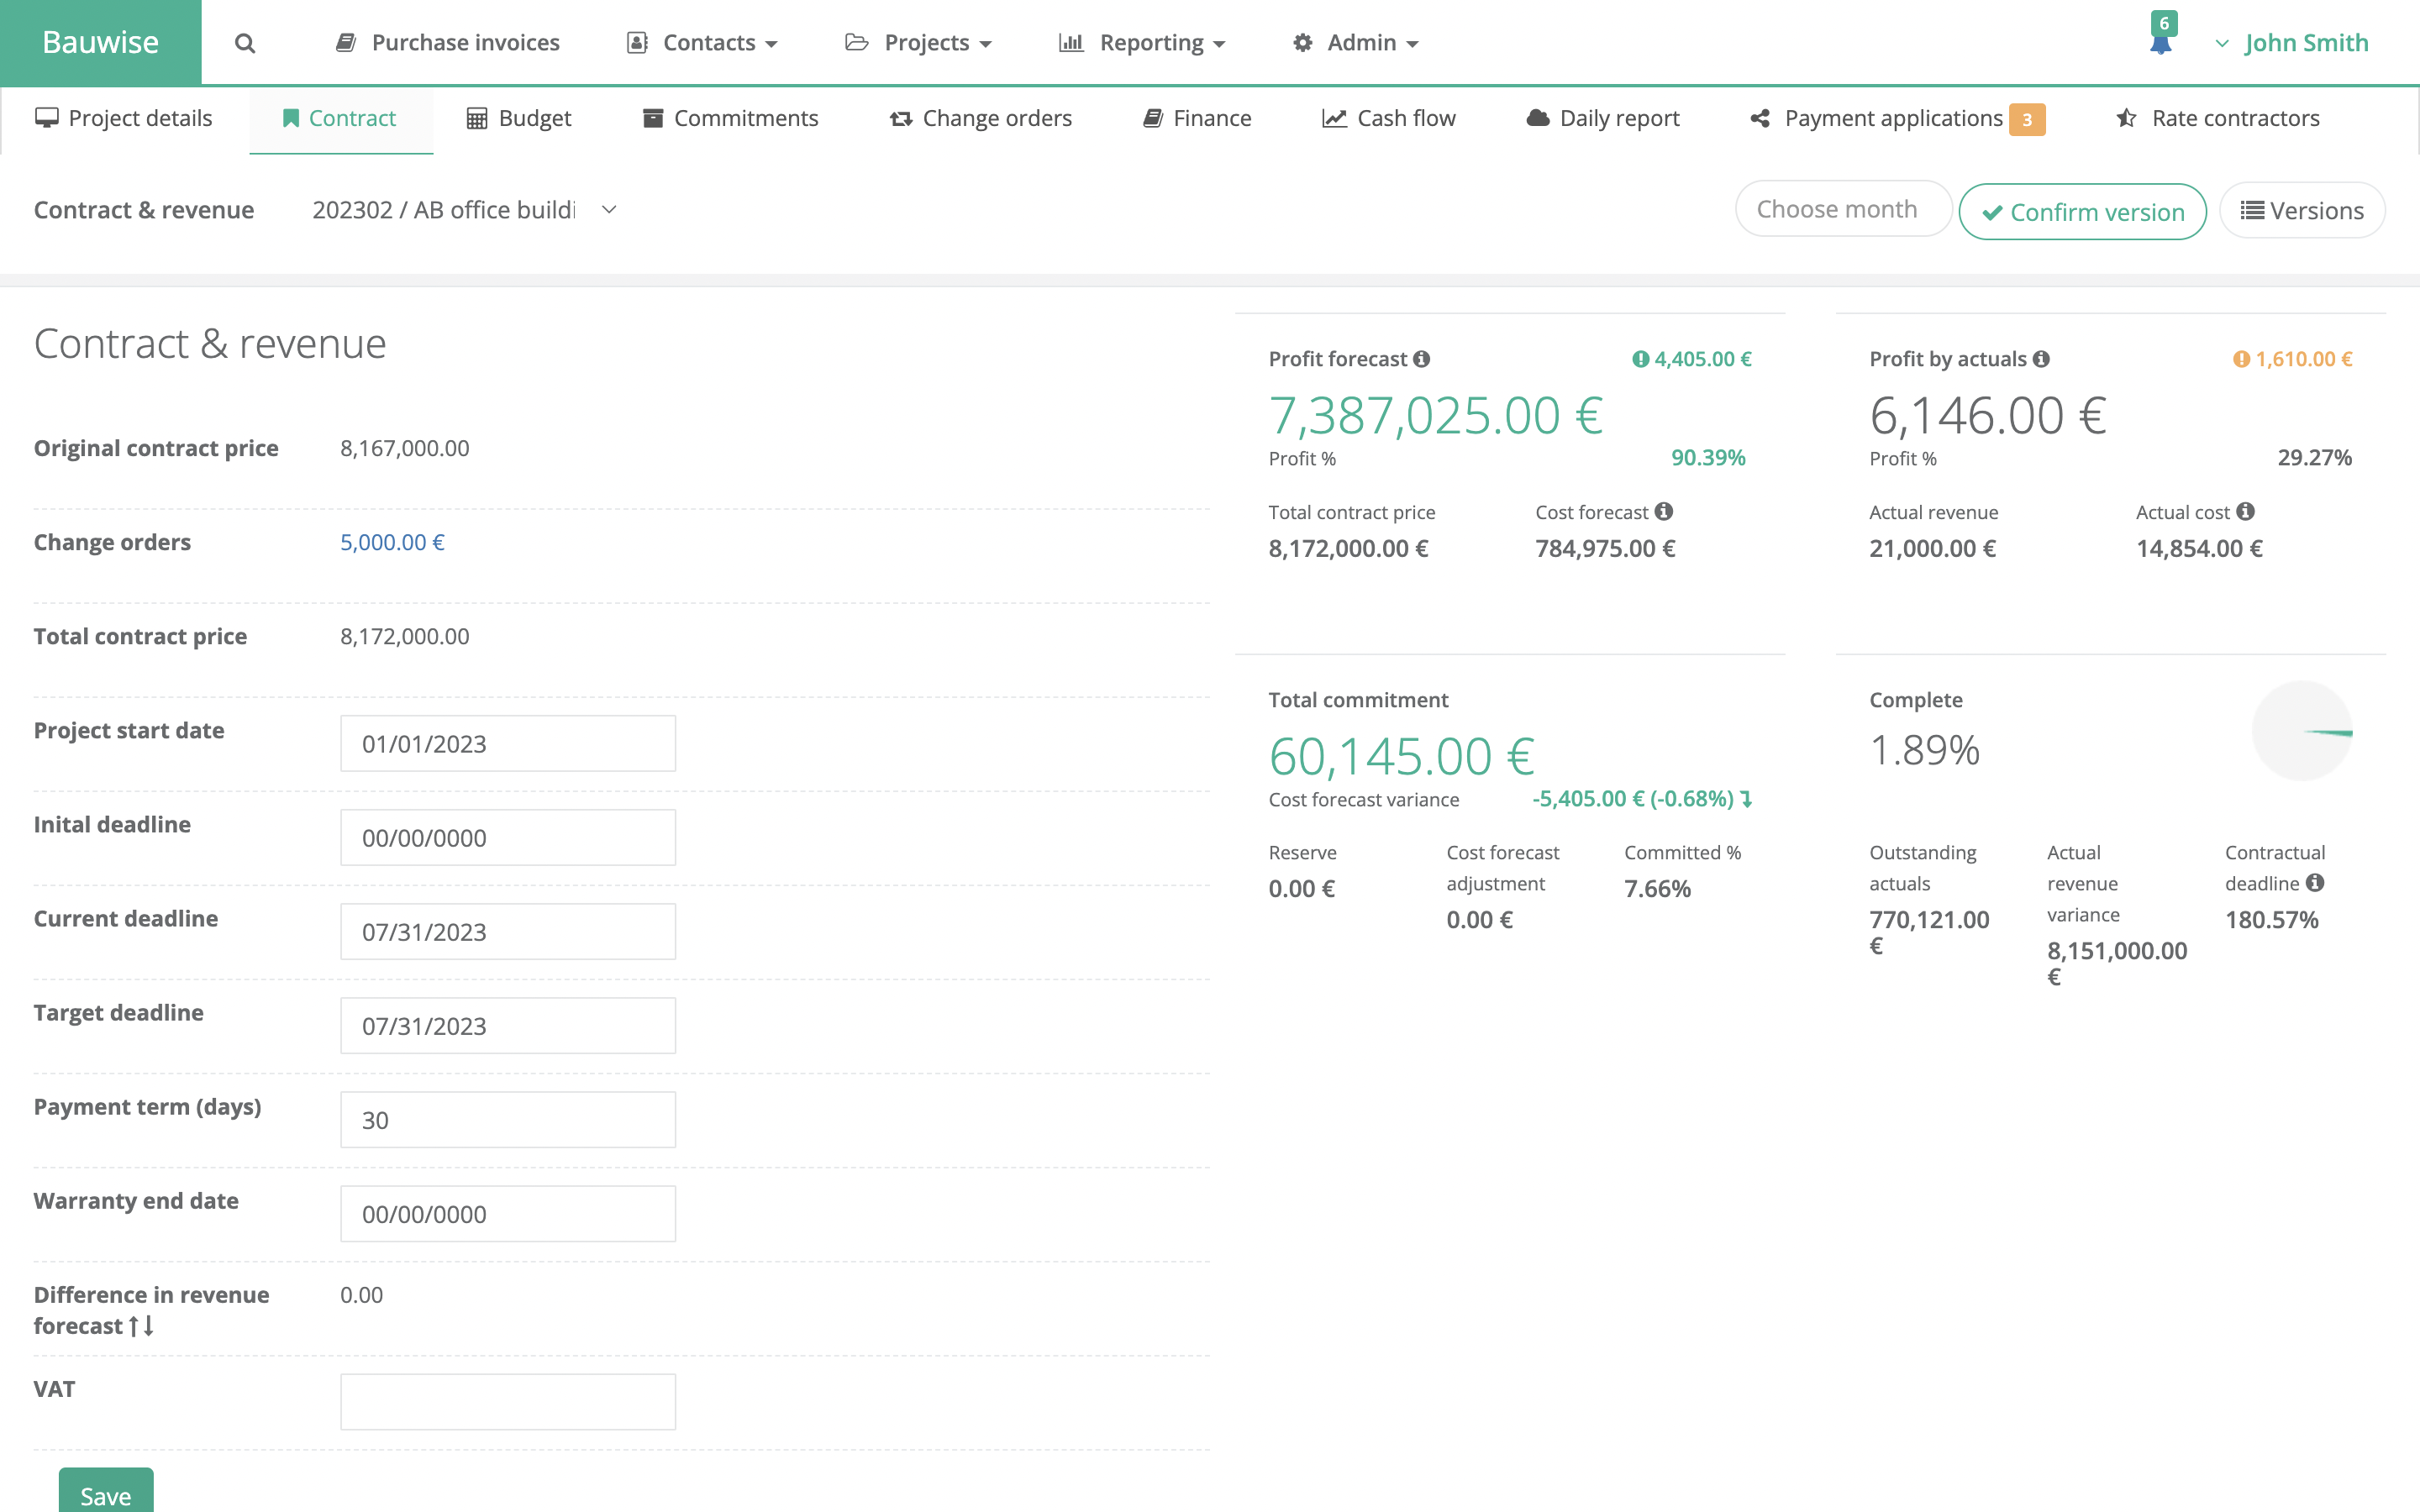Click the Difference in revenue forecast arrows icon
Image resolution: width=2420 pixels, height=1512 pixels.
(142, 1326)
